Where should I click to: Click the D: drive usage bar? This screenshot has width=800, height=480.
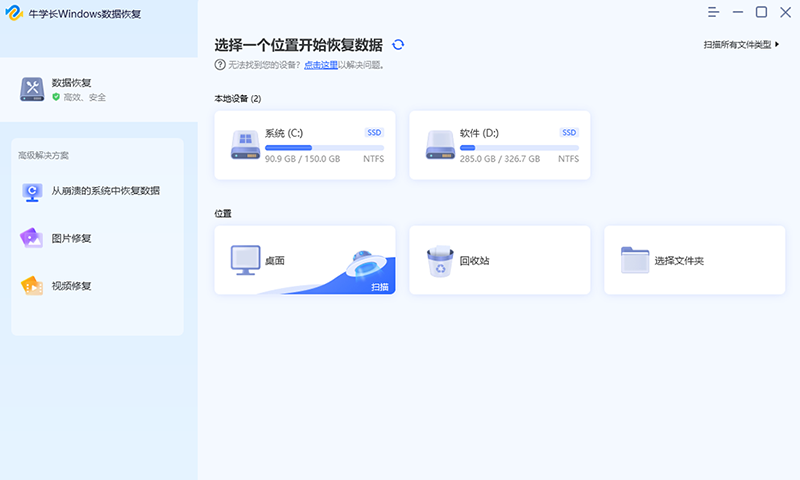[x=519, y=147]
